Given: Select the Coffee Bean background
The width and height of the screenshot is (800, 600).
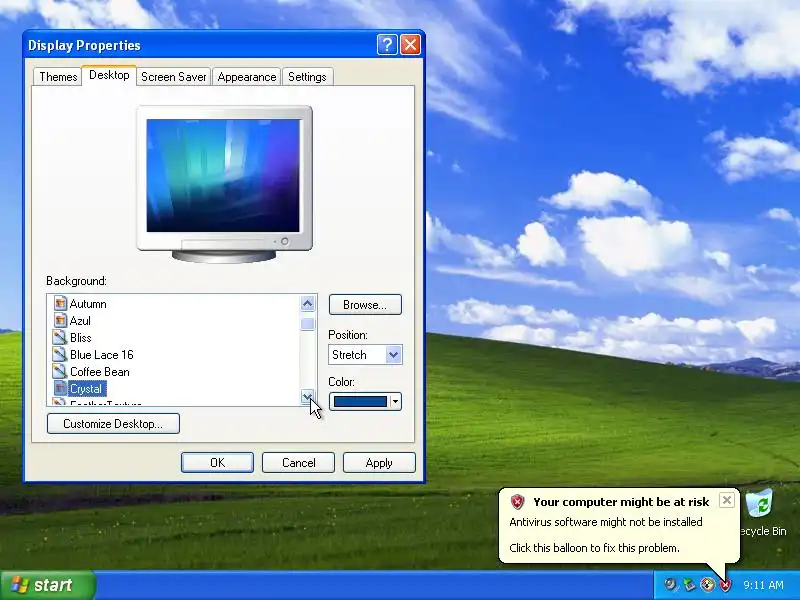Looking at the screenshot, I should 99,371.
